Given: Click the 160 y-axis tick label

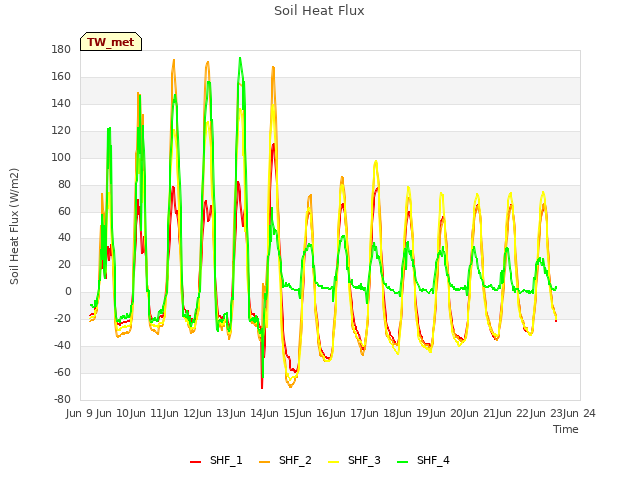Looking at the screenshot, I should [x=61, y=76].
